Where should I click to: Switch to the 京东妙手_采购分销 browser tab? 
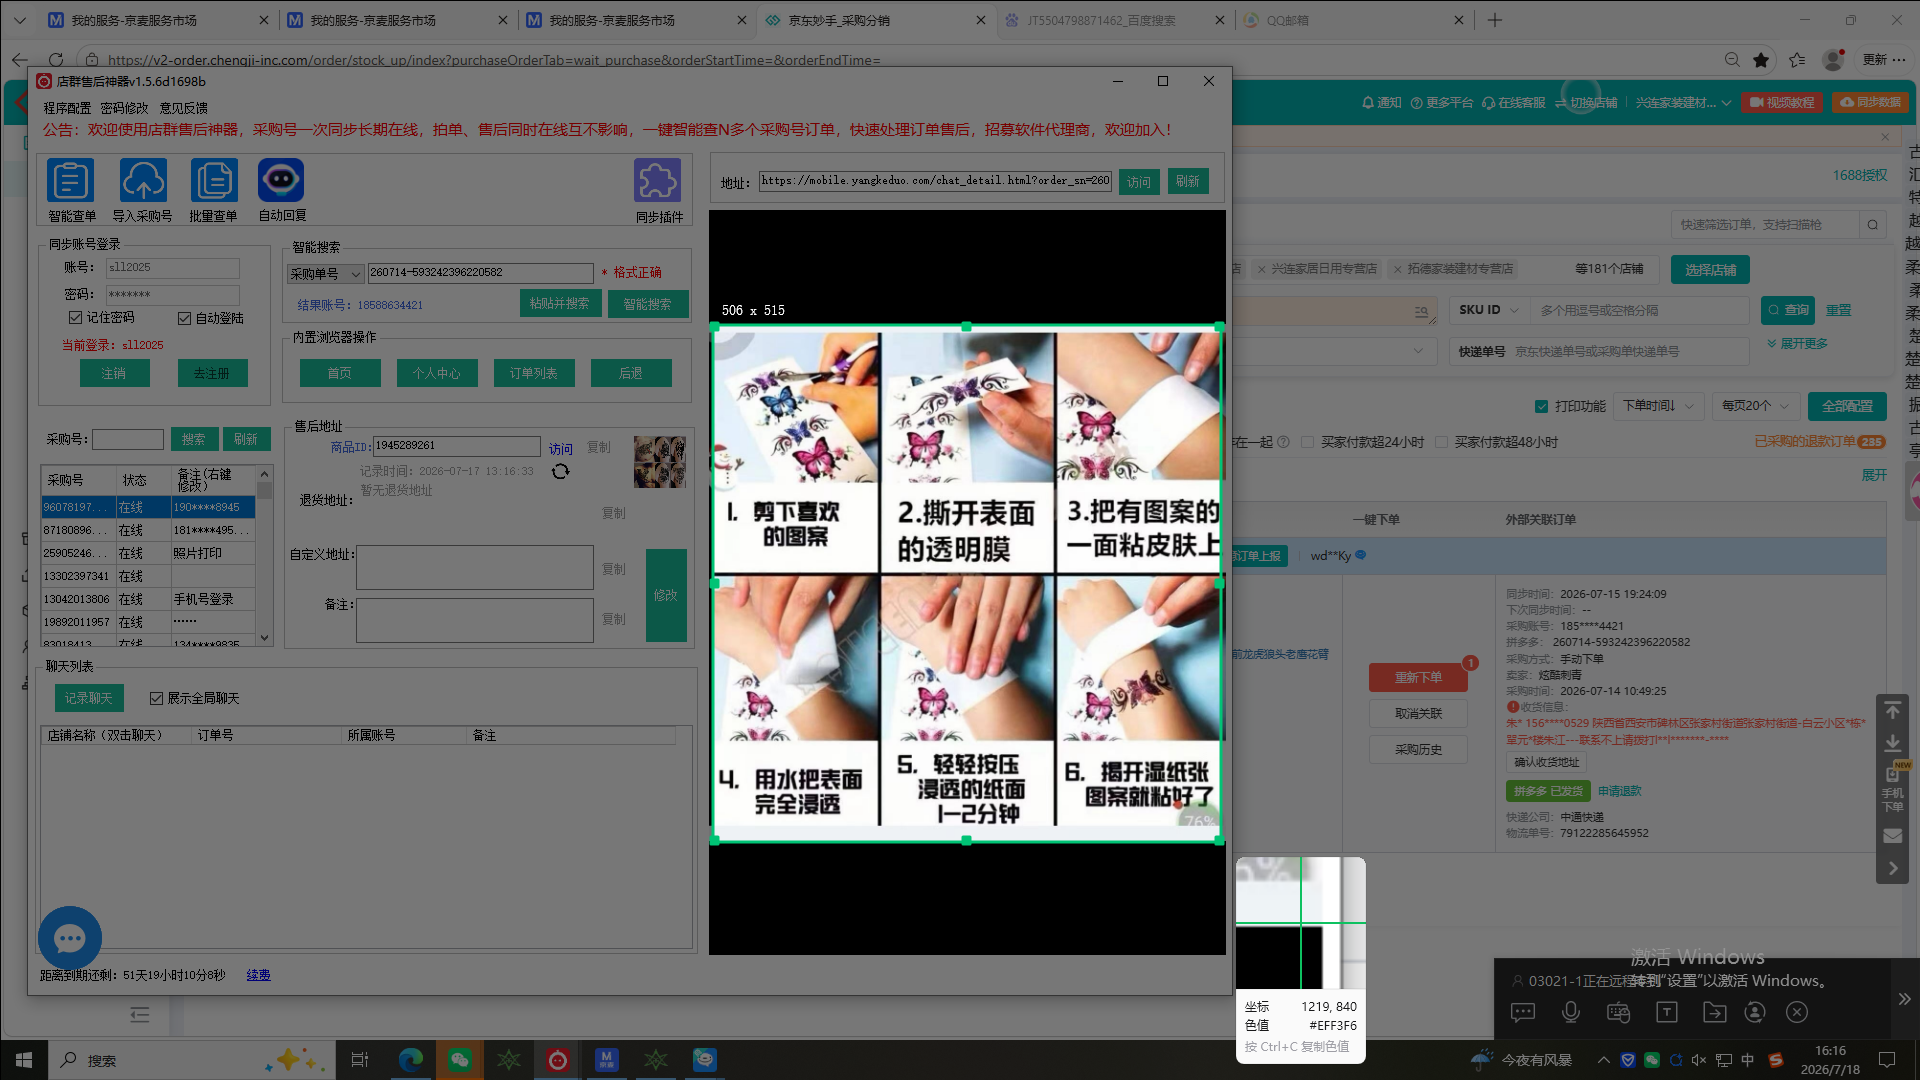(x=875, y=20)
